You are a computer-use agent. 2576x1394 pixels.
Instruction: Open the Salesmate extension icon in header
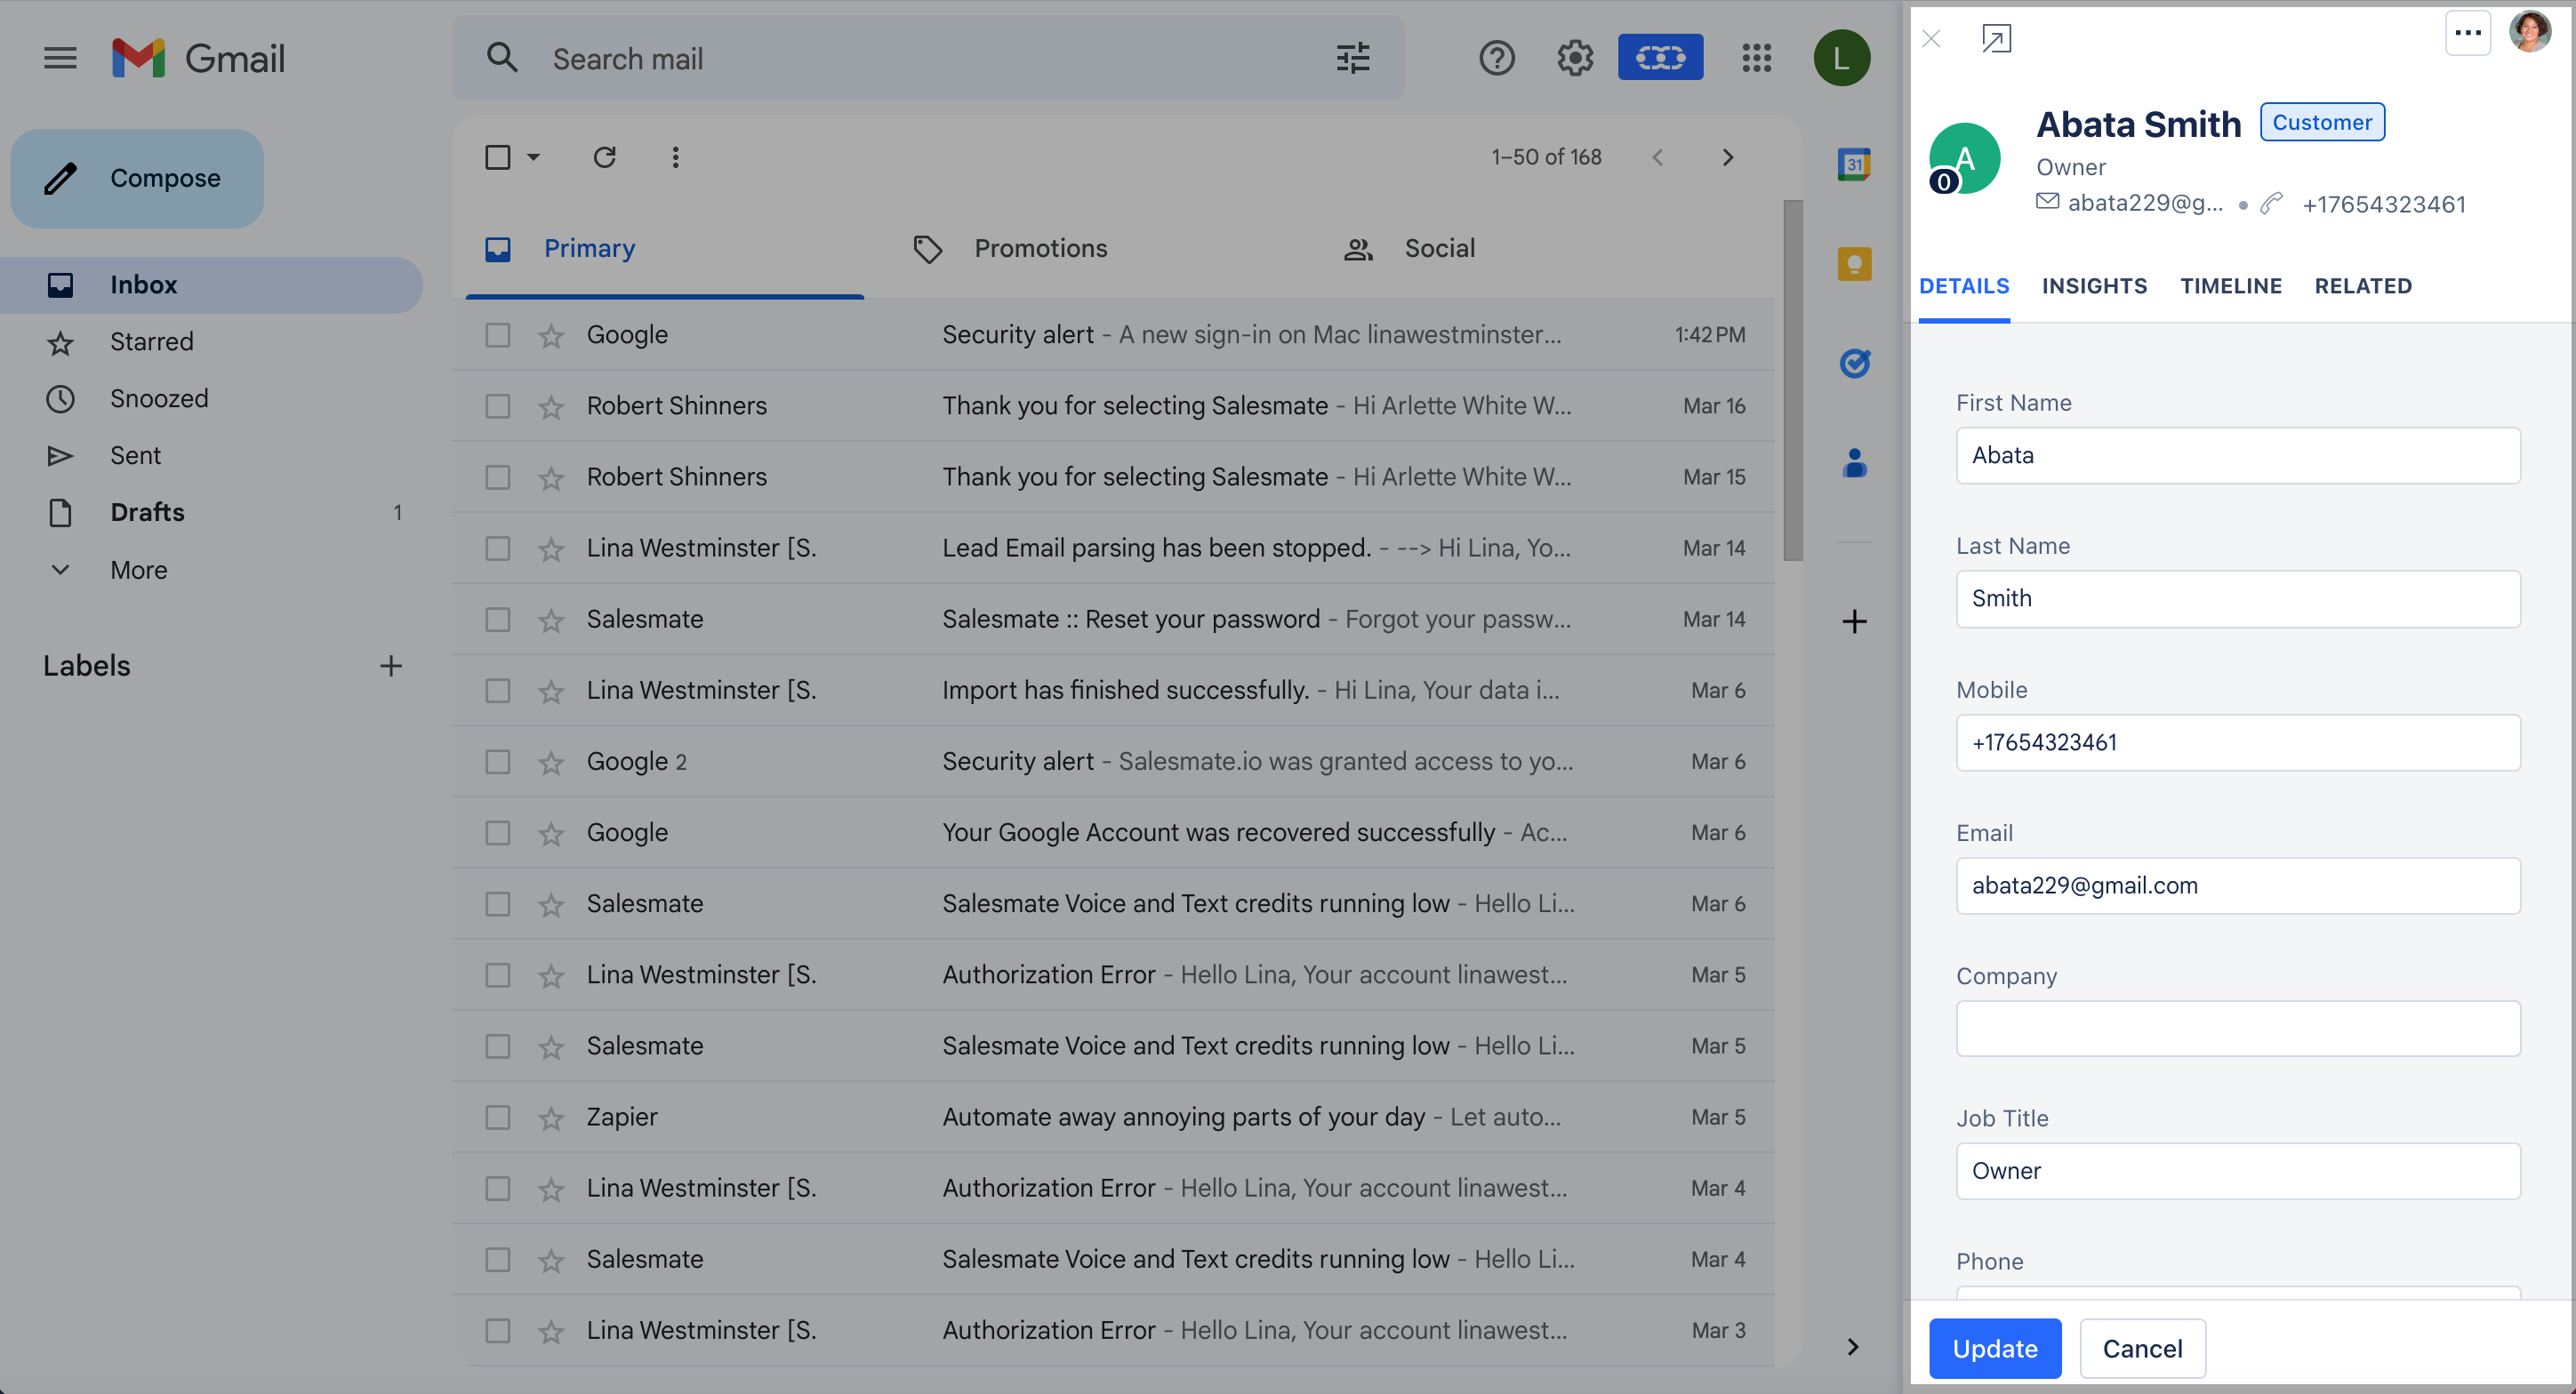point(1660,58)
